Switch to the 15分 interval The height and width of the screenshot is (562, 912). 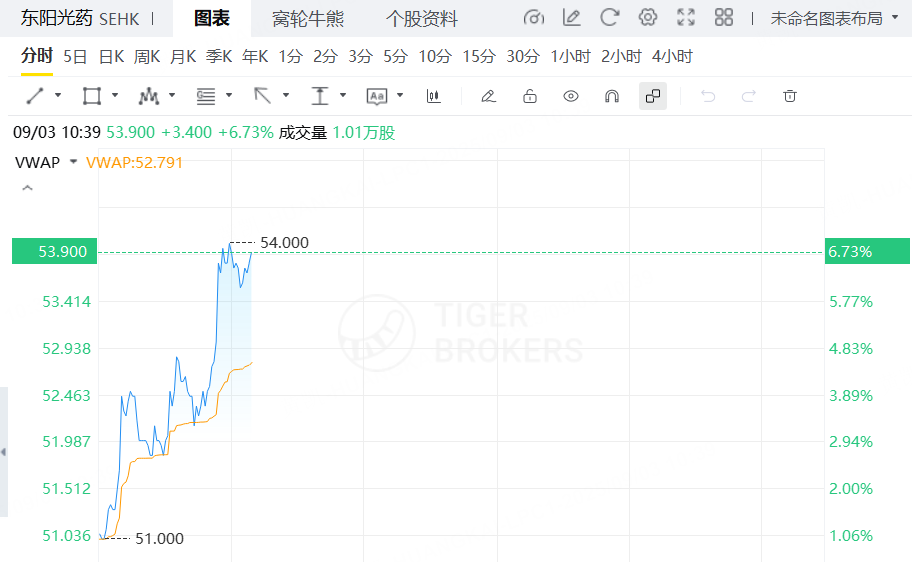point(479,56)
